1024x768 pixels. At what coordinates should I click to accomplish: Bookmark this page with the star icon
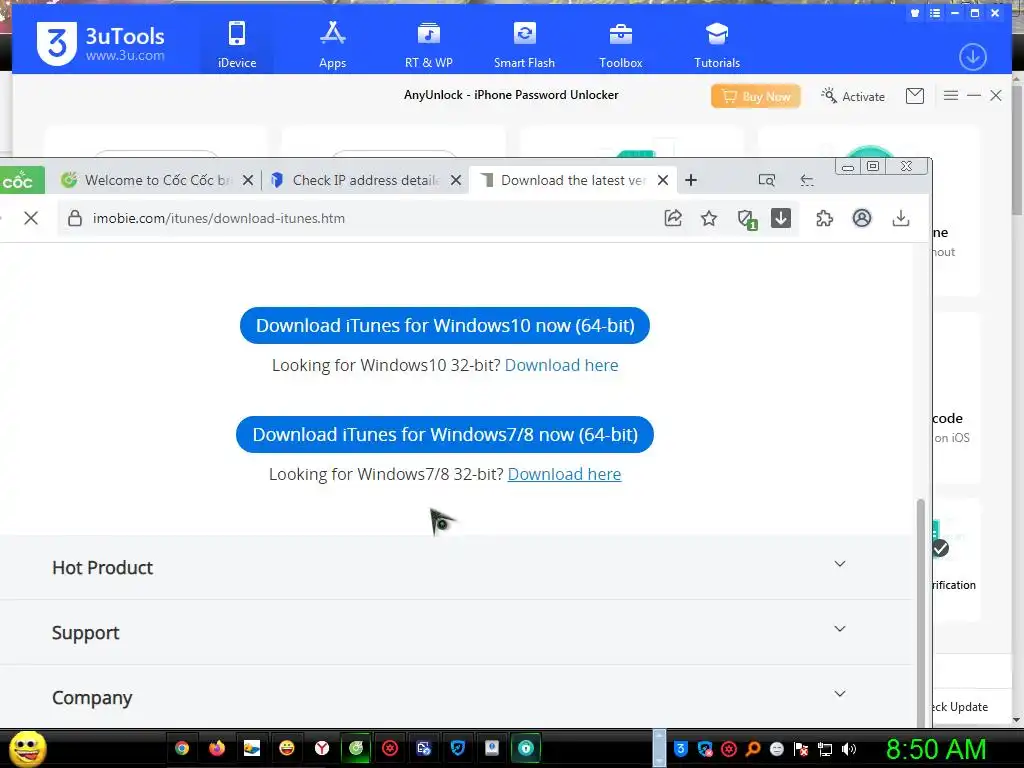click(709, 218)
